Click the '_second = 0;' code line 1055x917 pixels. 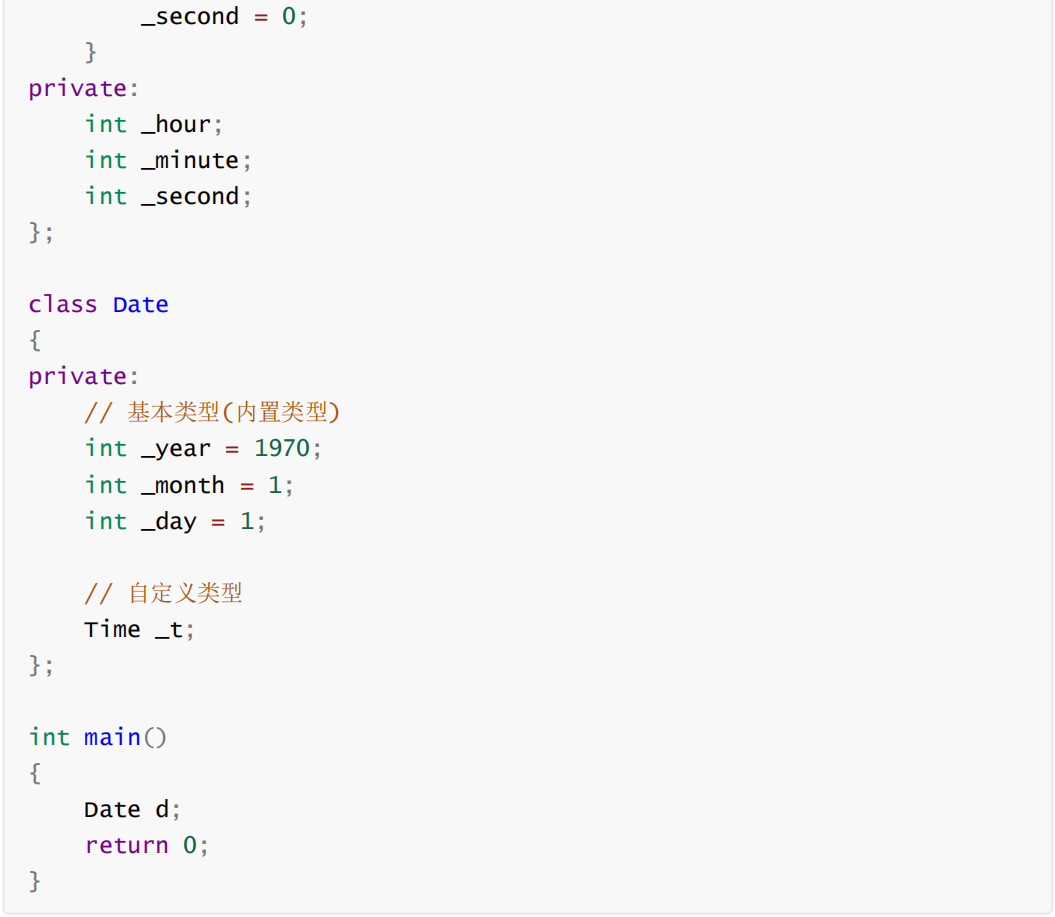coord(224,16)
